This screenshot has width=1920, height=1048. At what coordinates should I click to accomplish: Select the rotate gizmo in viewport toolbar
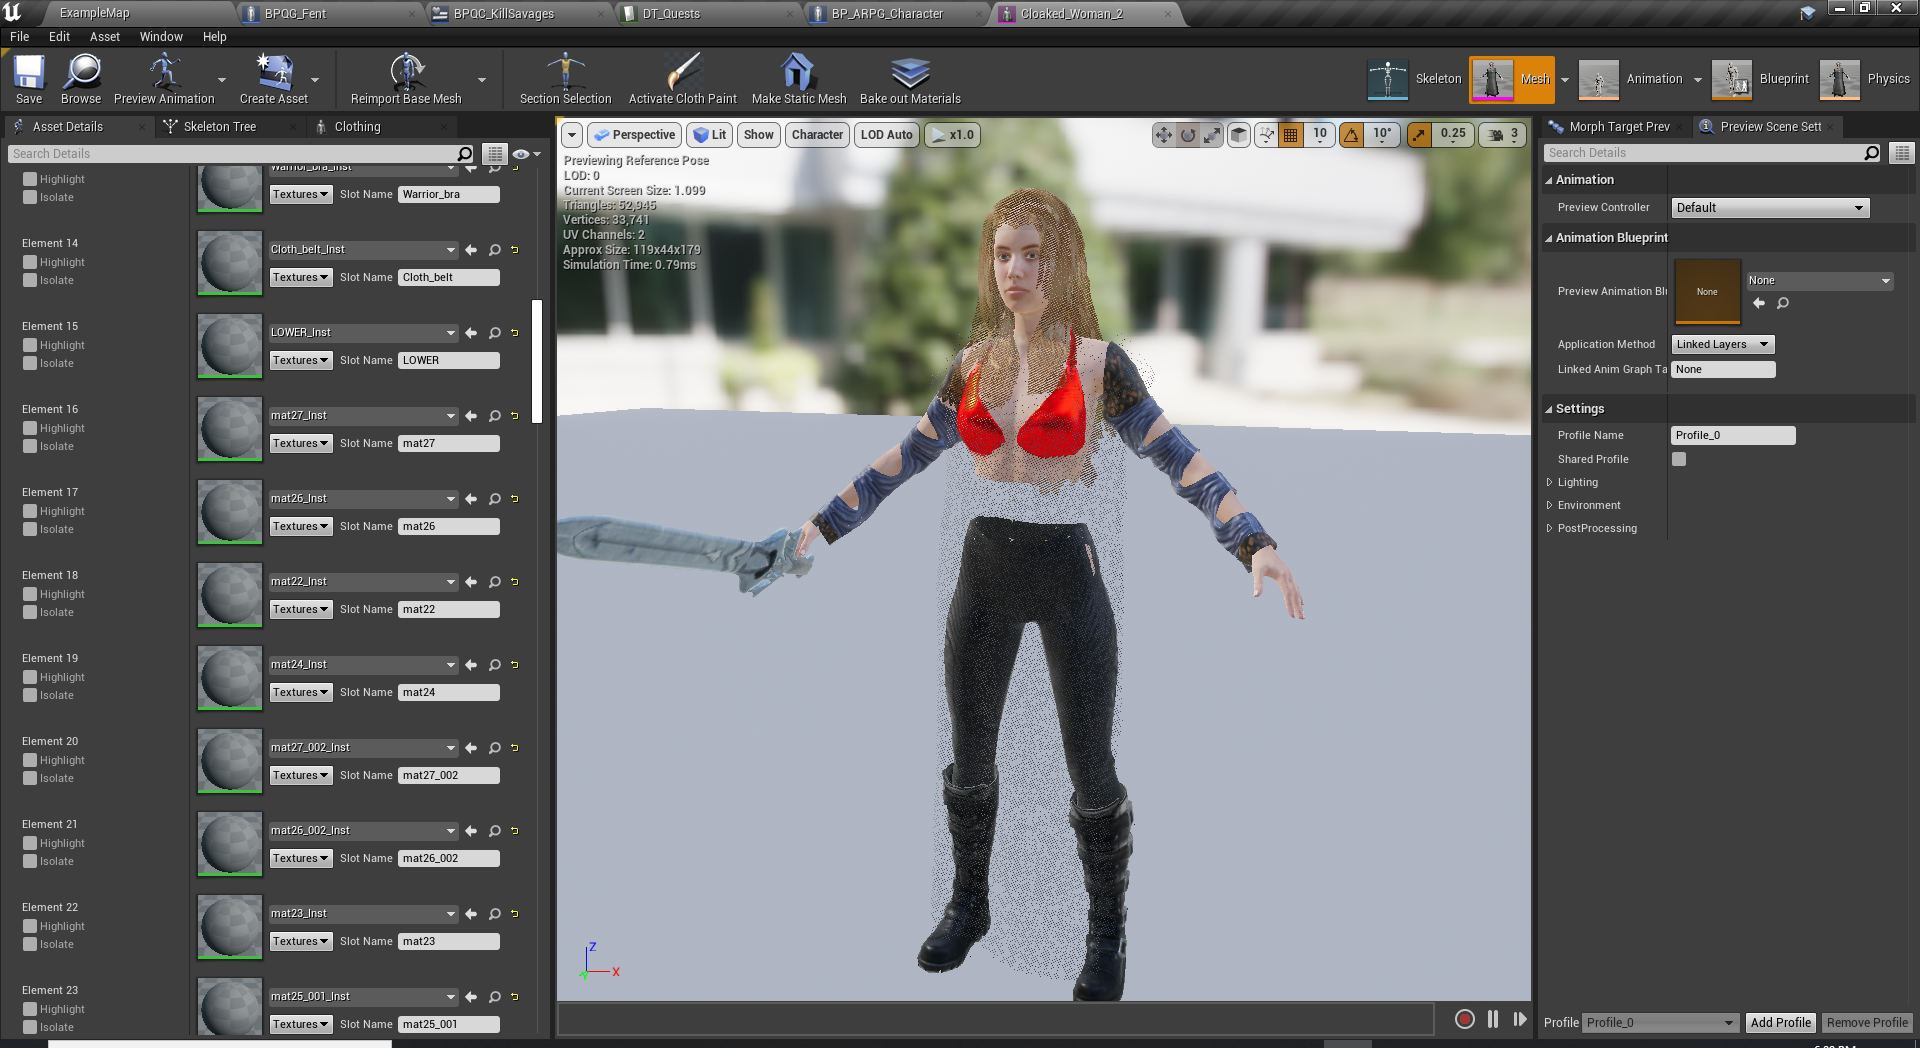[1188, 135]
